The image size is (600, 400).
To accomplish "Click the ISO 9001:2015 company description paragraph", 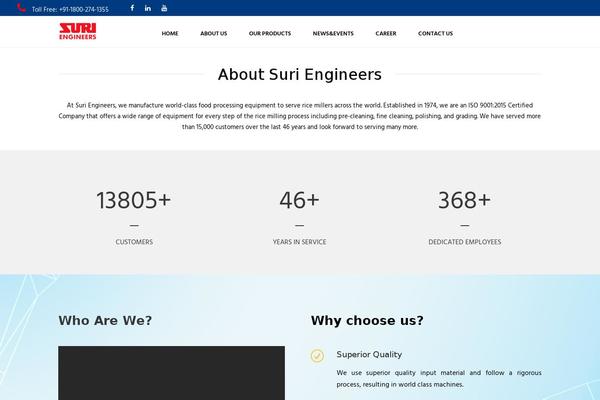I will pos(300,116).
